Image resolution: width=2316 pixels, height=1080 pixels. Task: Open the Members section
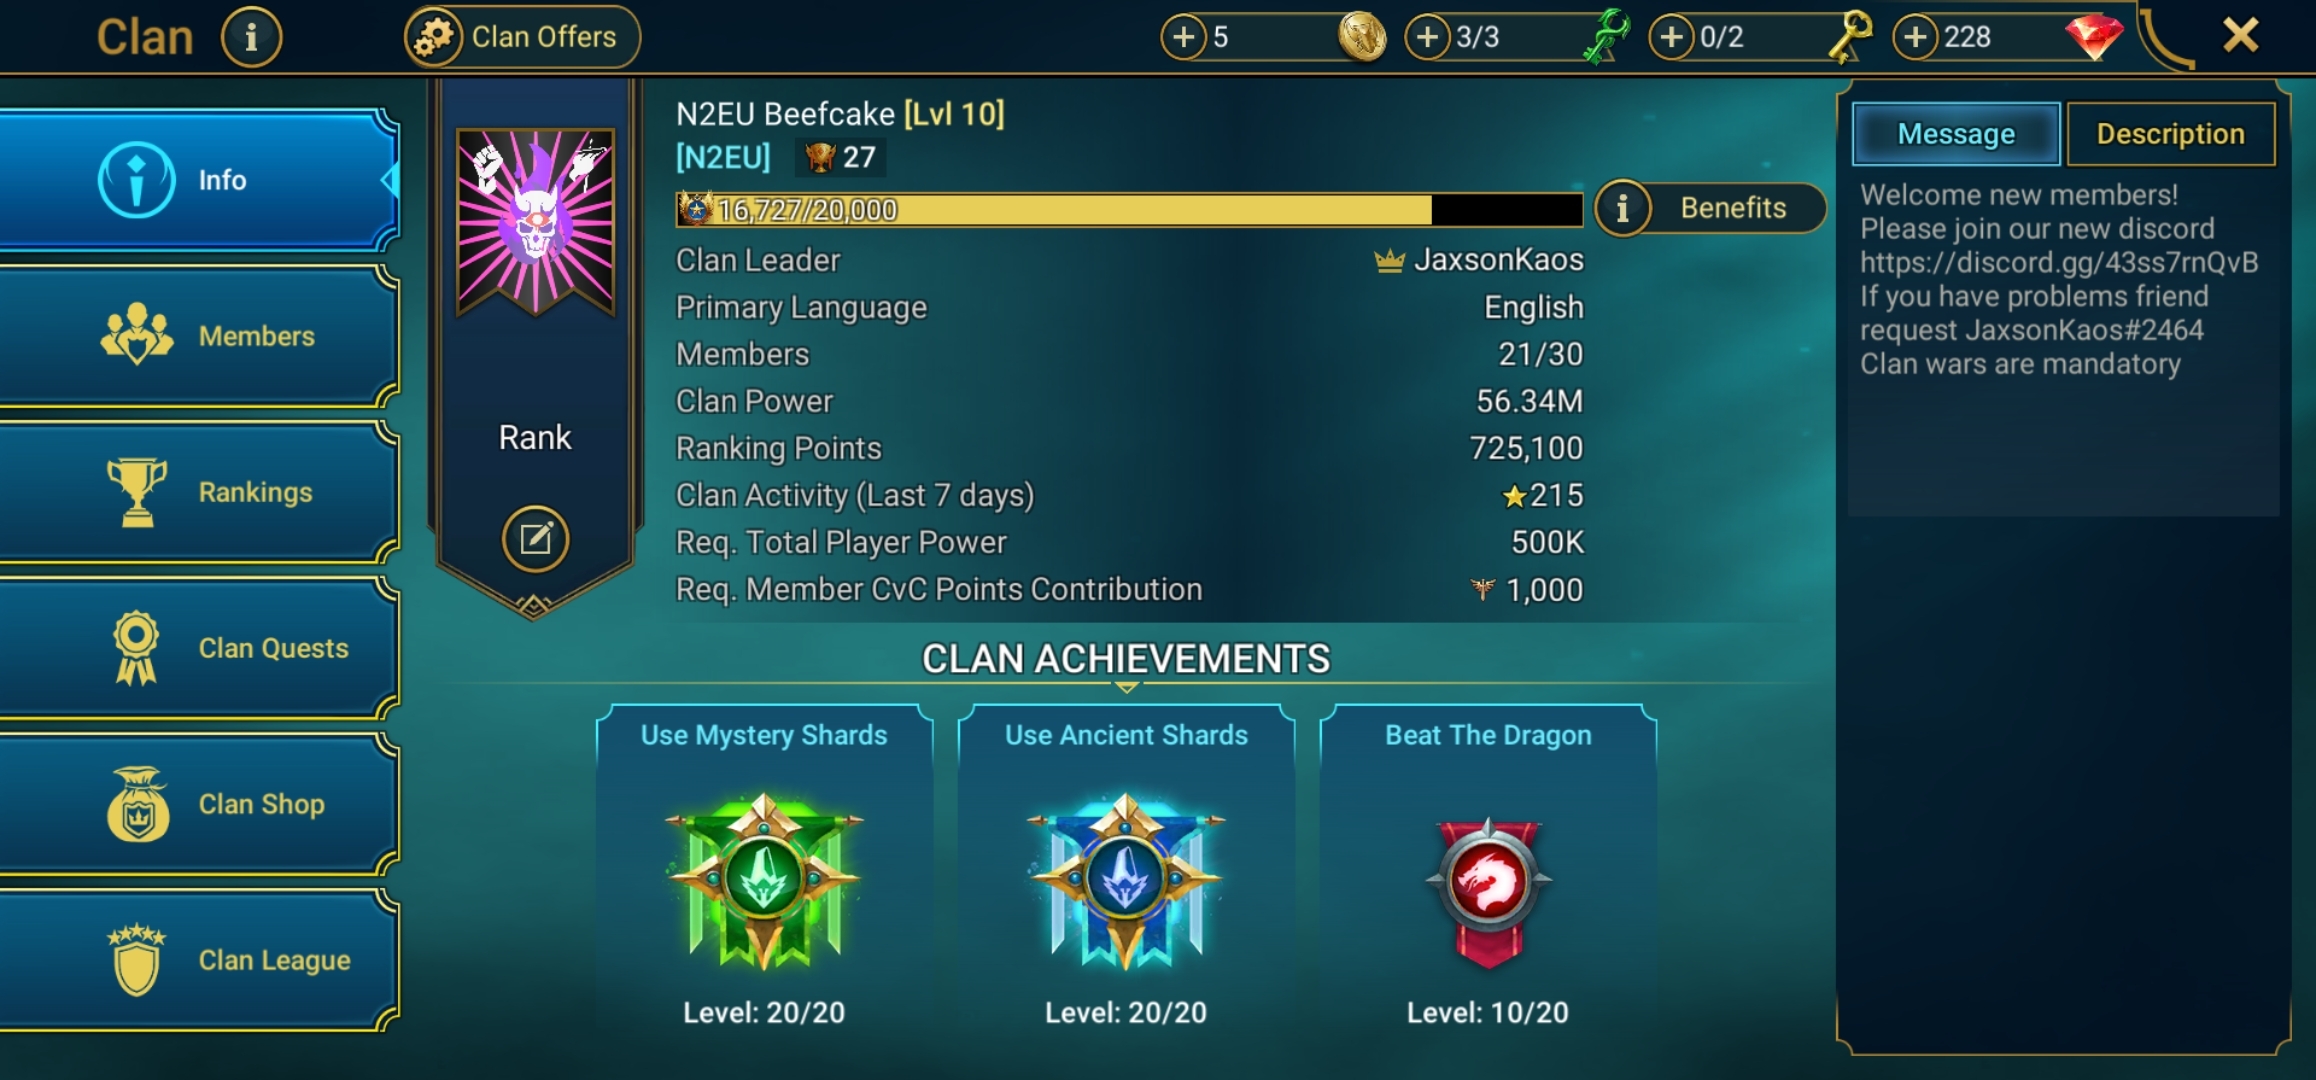(198, 336)
